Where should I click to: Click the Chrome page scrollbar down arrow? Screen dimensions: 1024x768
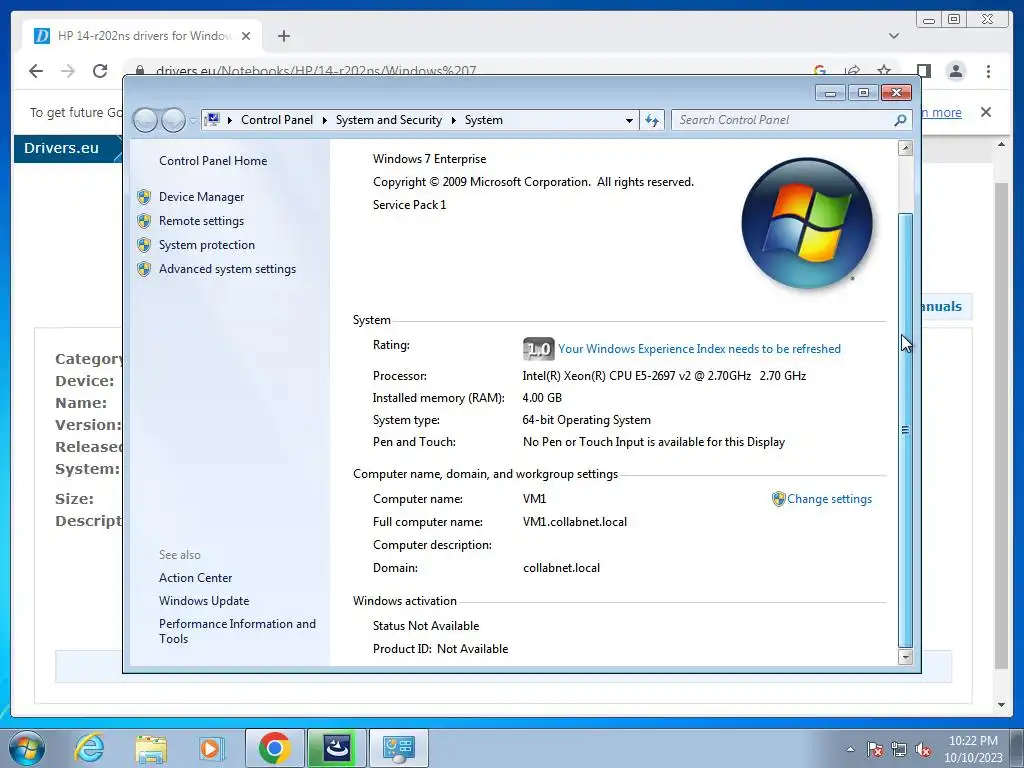1002,705
